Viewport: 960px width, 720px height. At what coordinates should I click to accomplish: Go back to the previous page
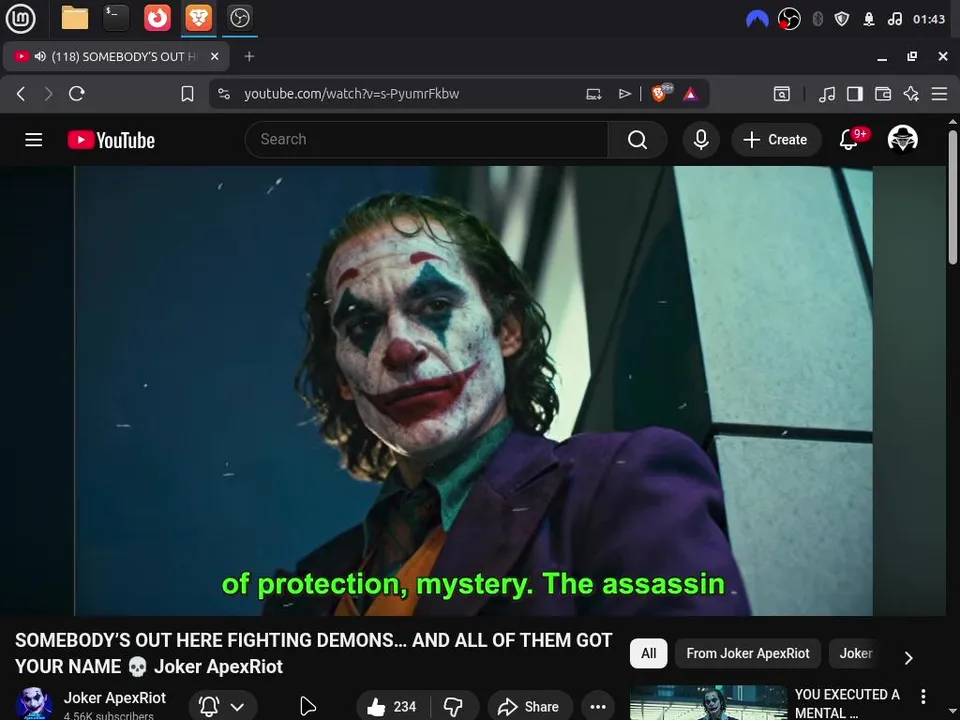pos(21,94)
